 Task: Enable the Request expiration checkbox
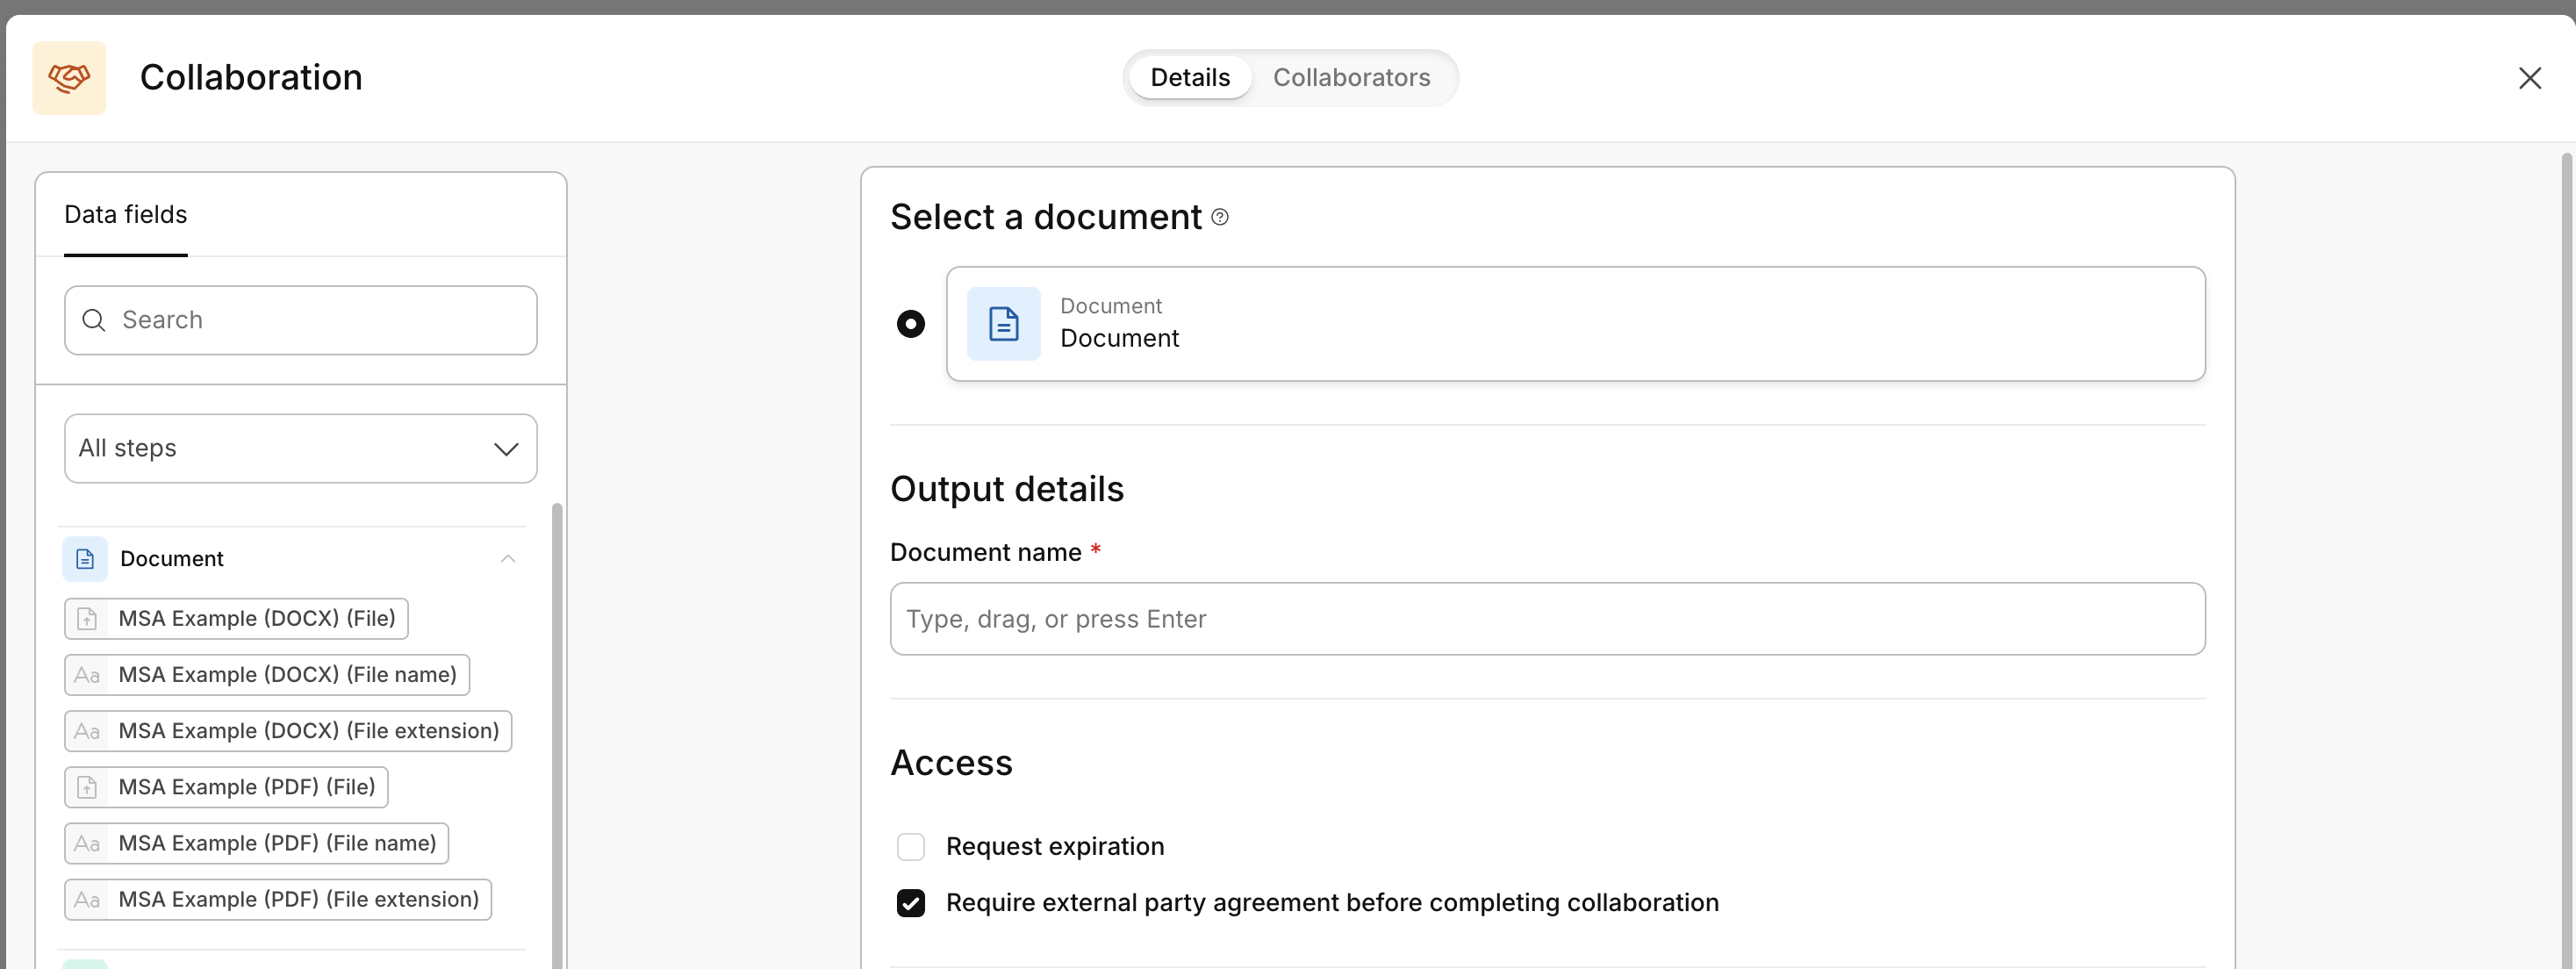click(910, 847)
